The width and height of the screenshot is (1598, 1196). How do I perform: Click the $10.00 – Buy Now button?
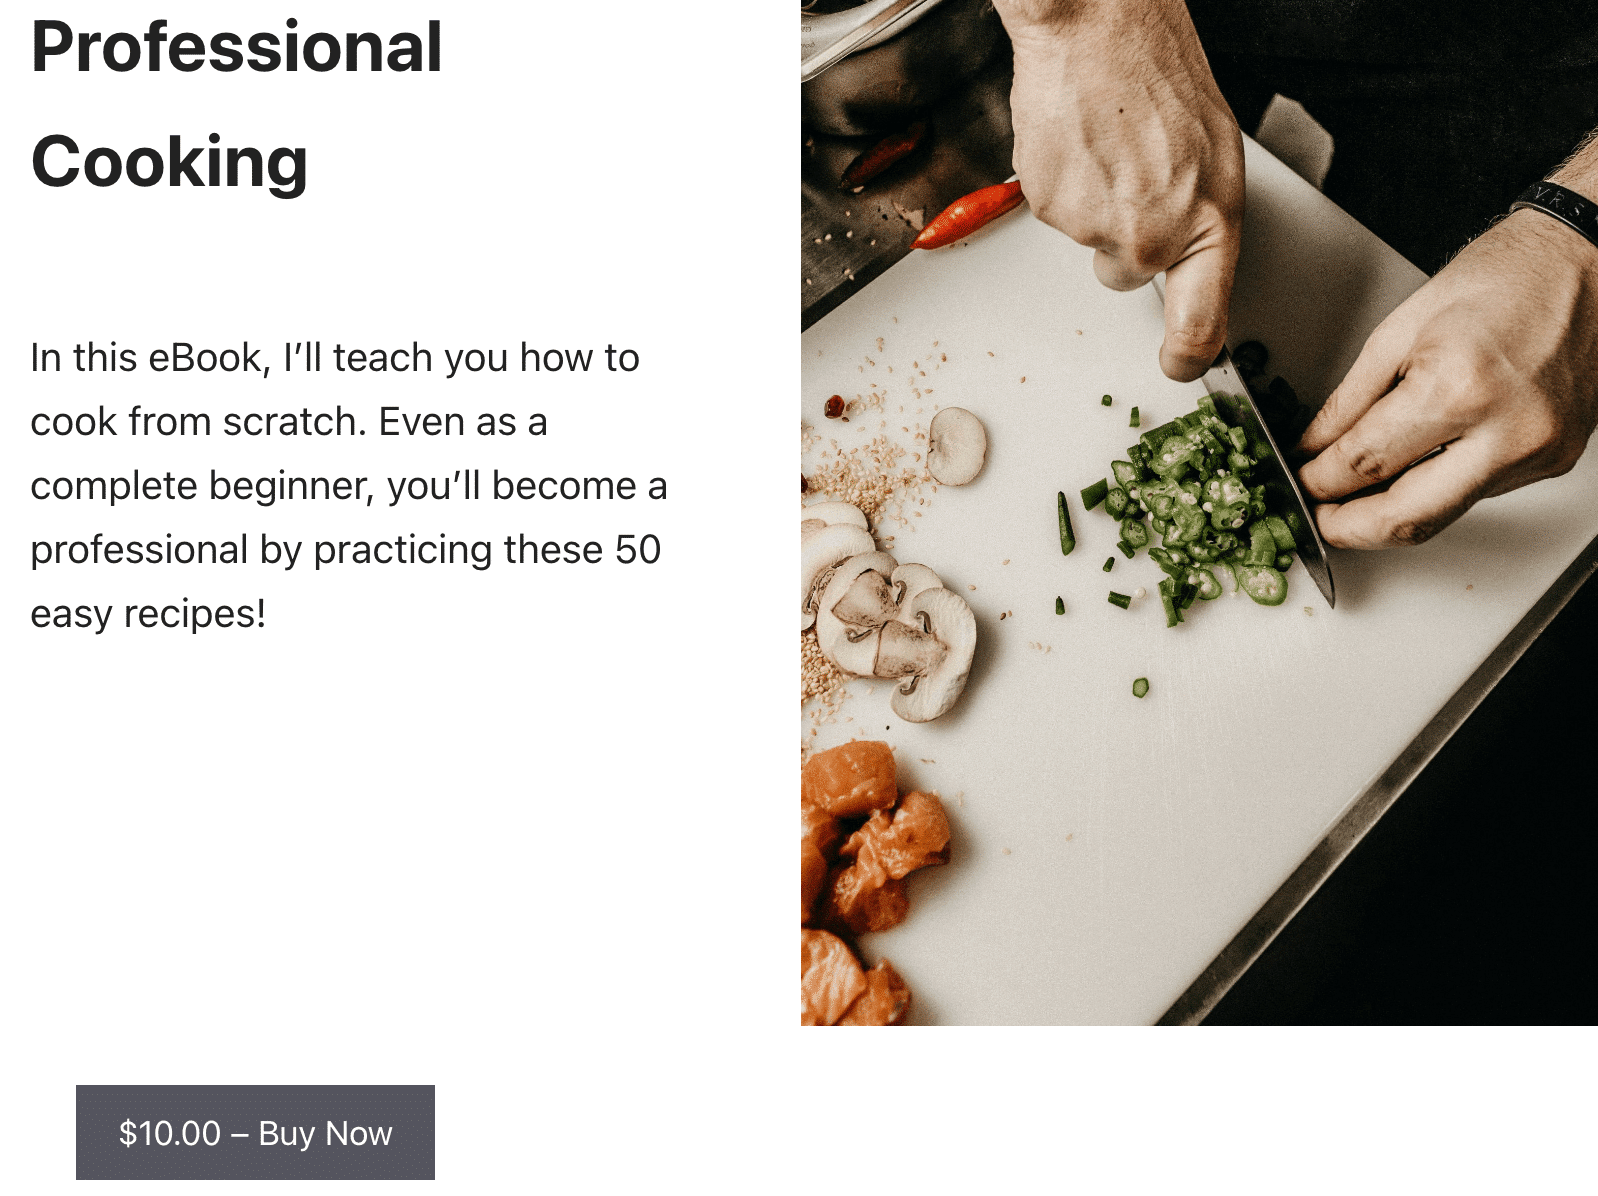(255, 1132)
